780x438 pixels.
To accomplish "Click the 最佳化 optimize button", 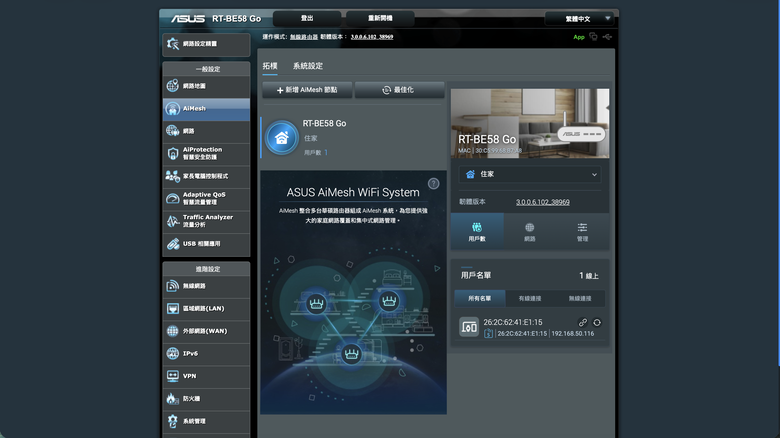I will tap(399, 90).
